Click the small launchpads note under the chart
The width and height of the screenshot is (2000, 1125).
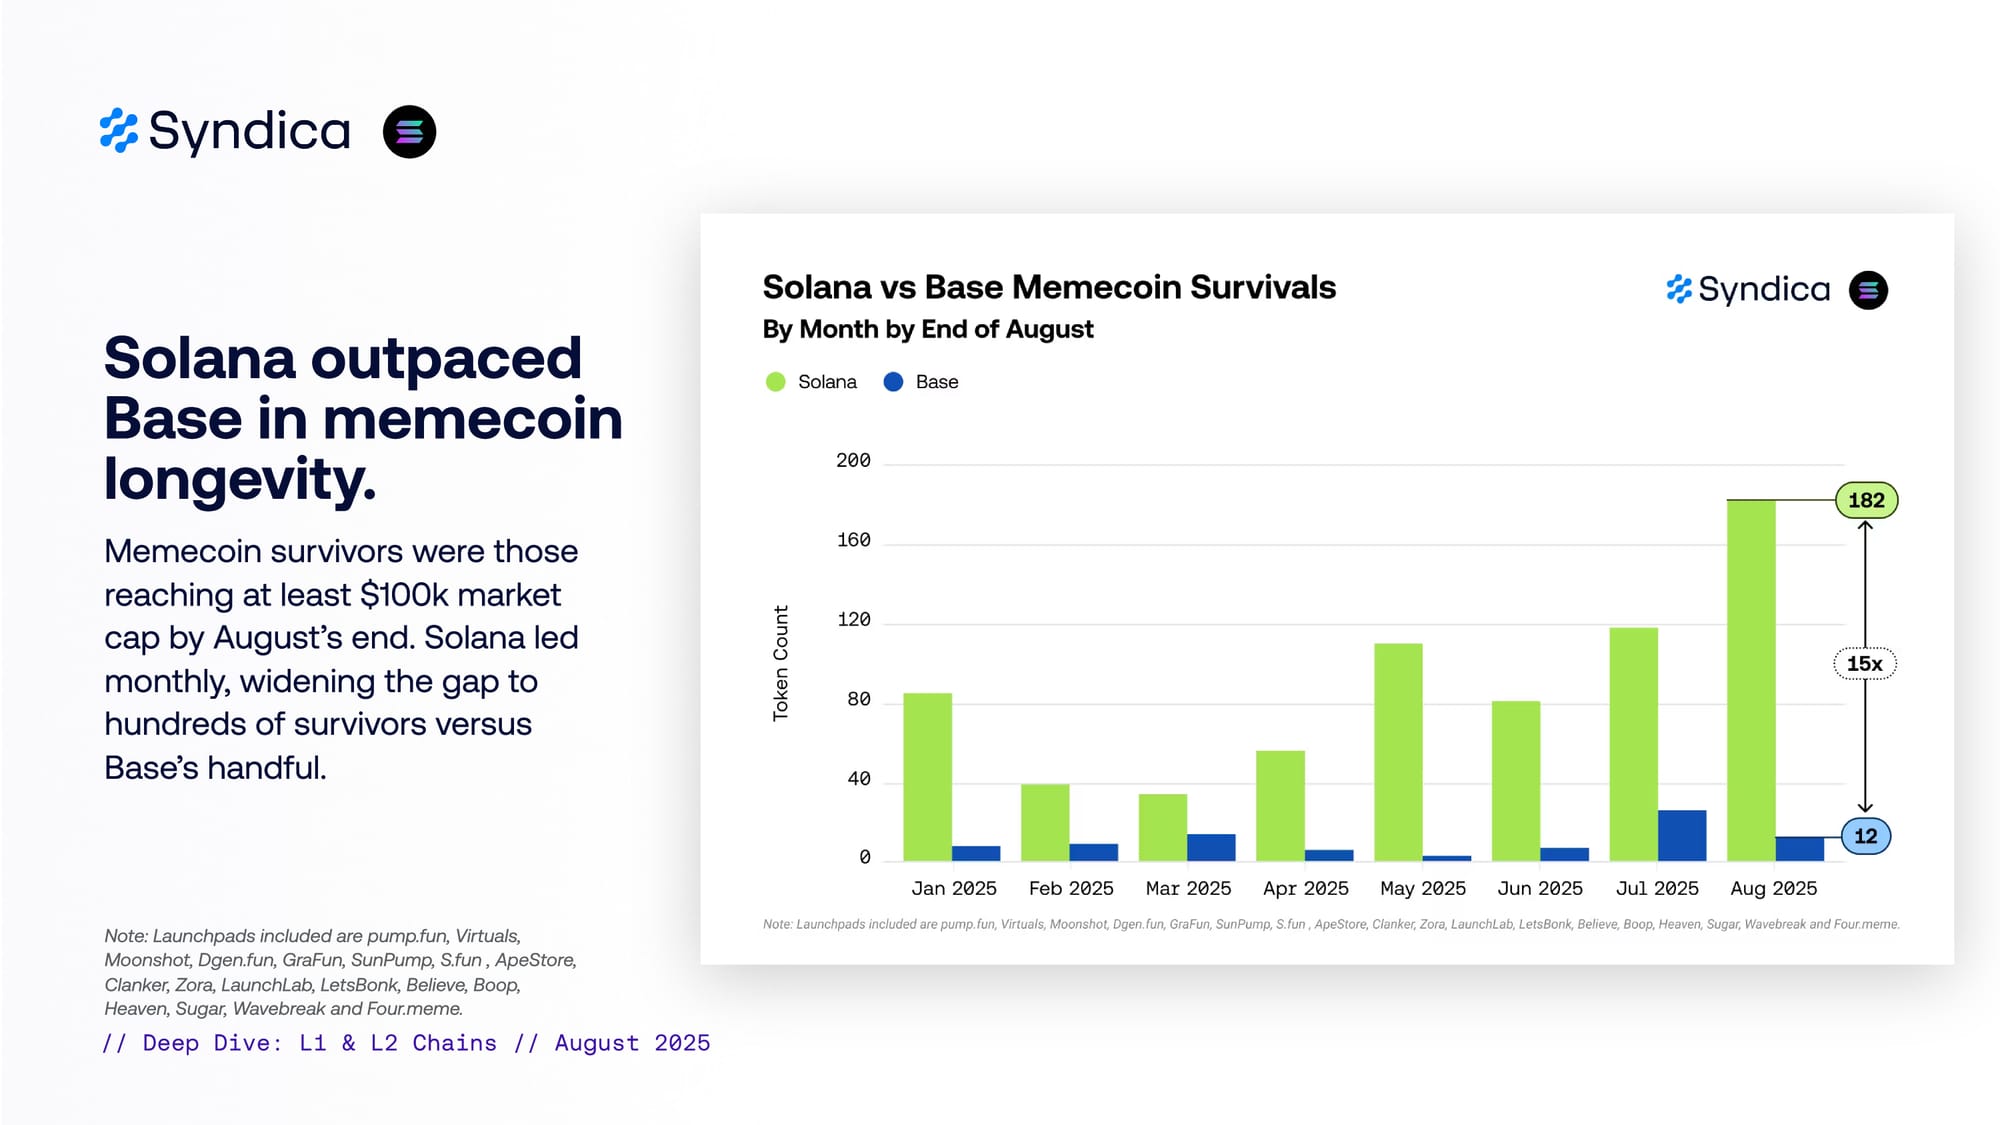(1331, 924)
